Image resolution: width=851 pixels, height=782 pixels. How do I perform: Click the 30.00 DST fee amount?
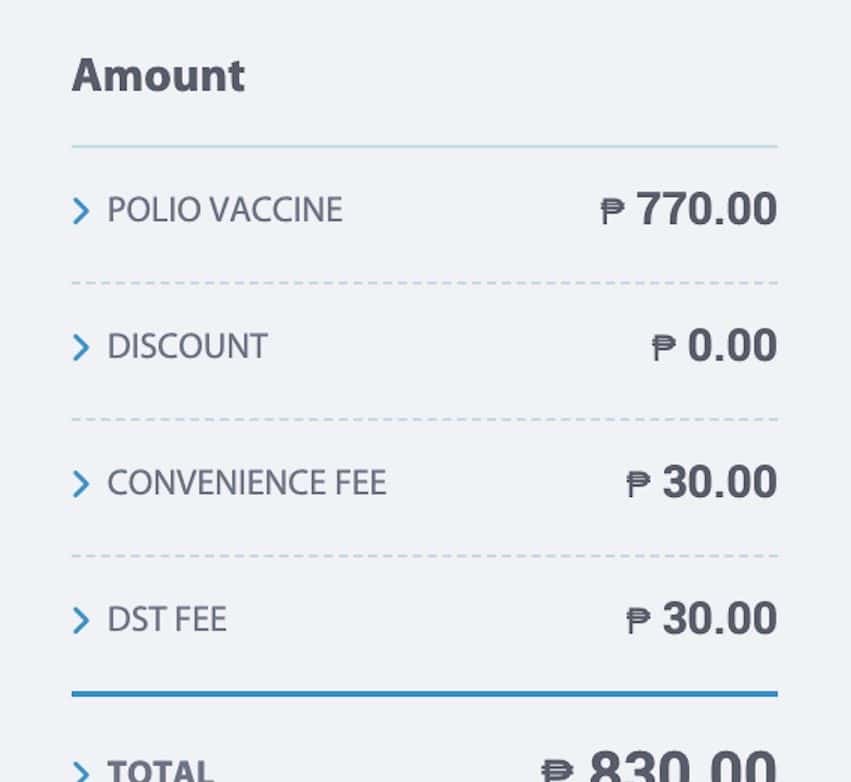[719, 618]
